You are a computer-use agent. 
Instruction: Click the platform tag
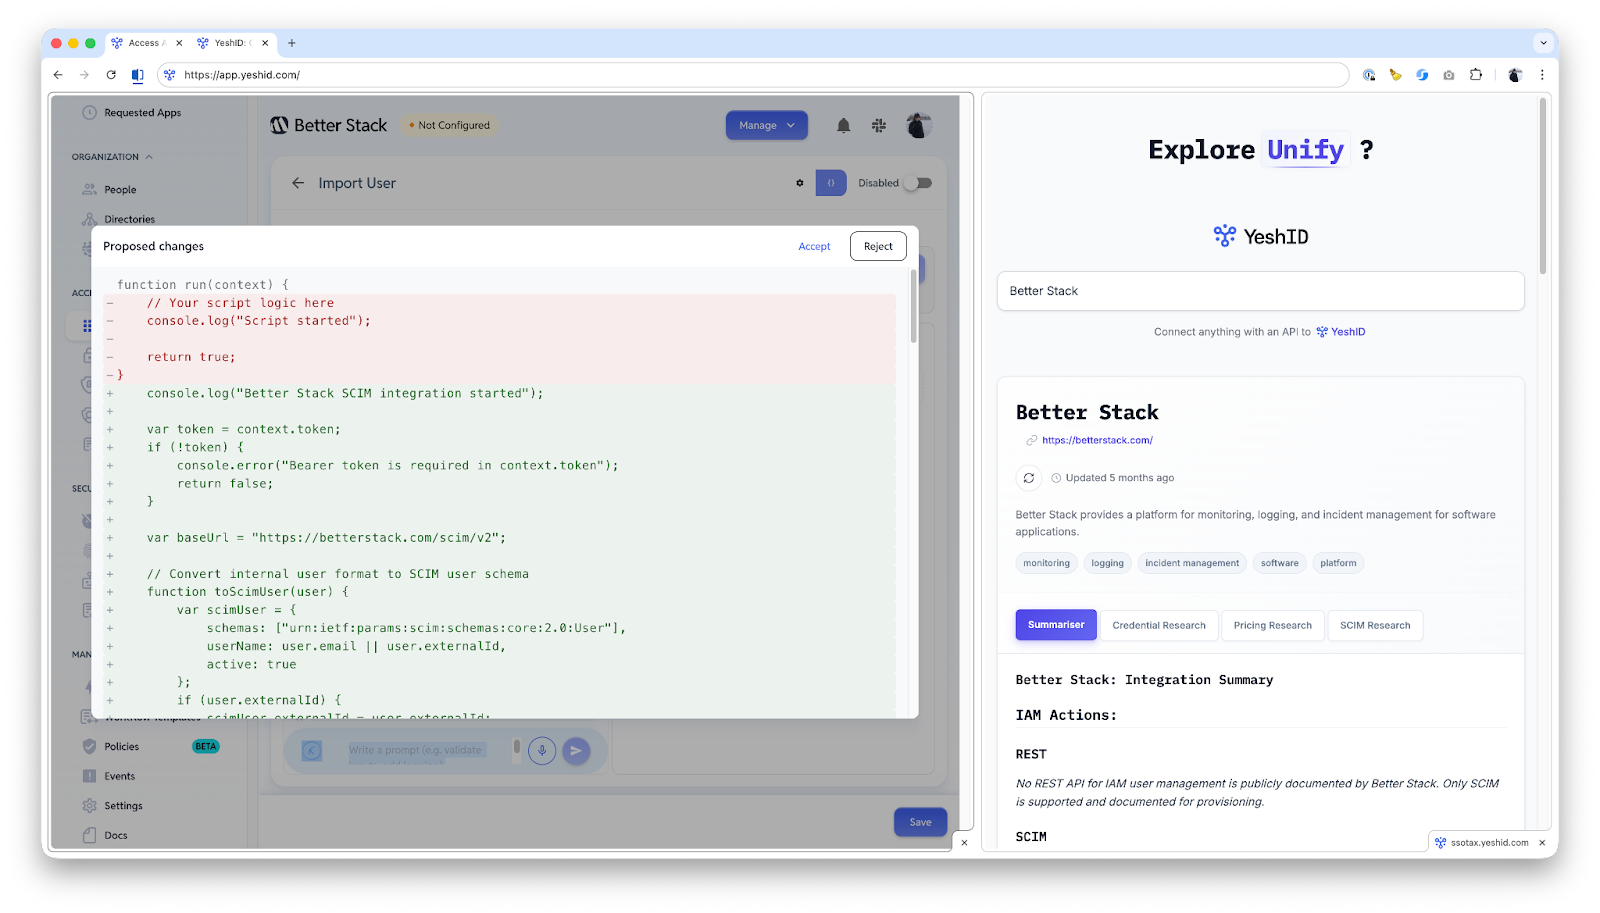(1338, 563)
